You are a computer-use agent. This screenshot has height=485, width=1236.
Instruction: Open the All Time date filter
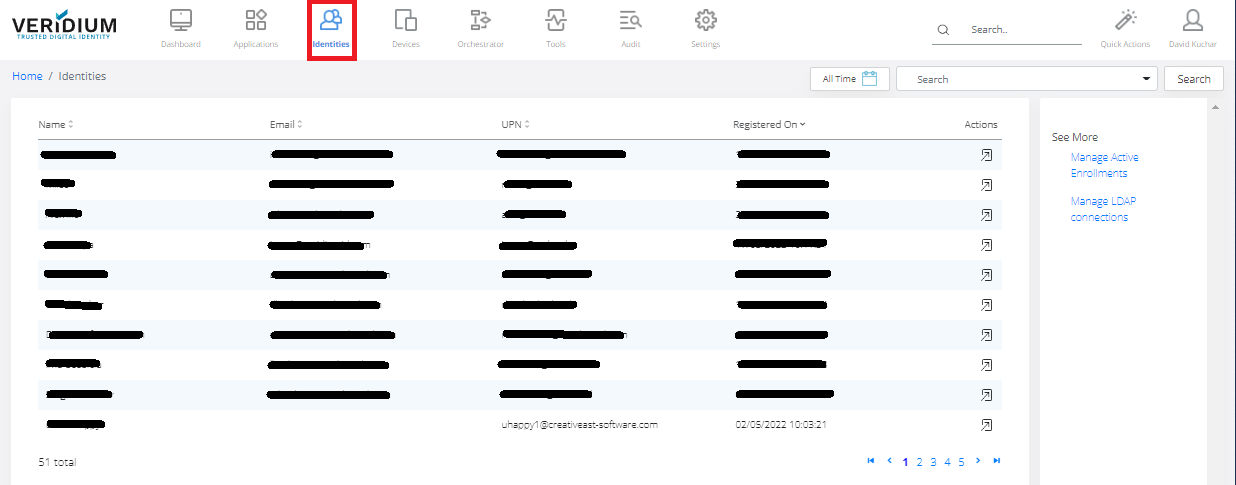click(848, 79)
